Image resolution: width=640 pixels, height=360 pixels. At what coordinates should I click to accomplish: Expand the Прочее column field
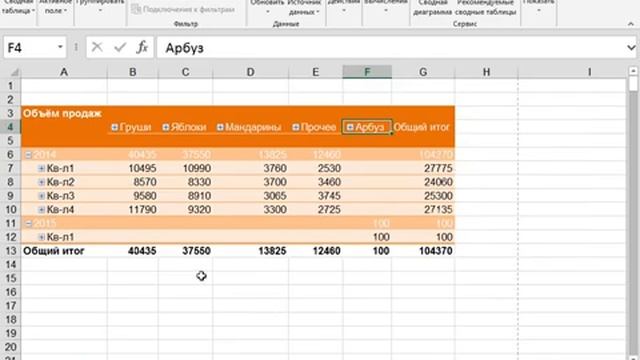point(296,127)
